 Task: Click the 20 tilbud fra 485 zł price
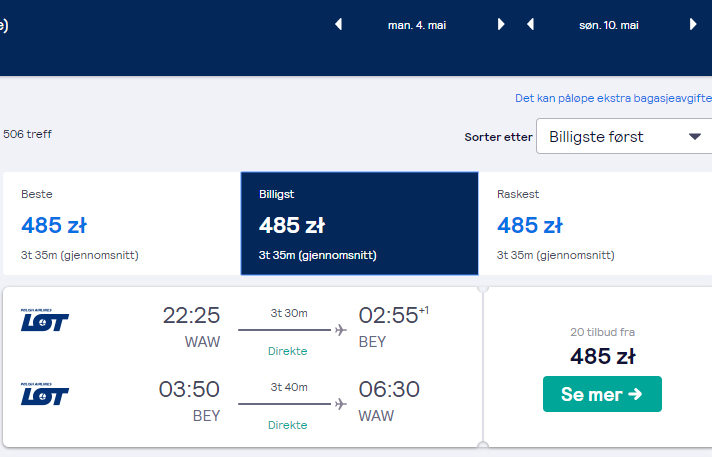(603, 348)
